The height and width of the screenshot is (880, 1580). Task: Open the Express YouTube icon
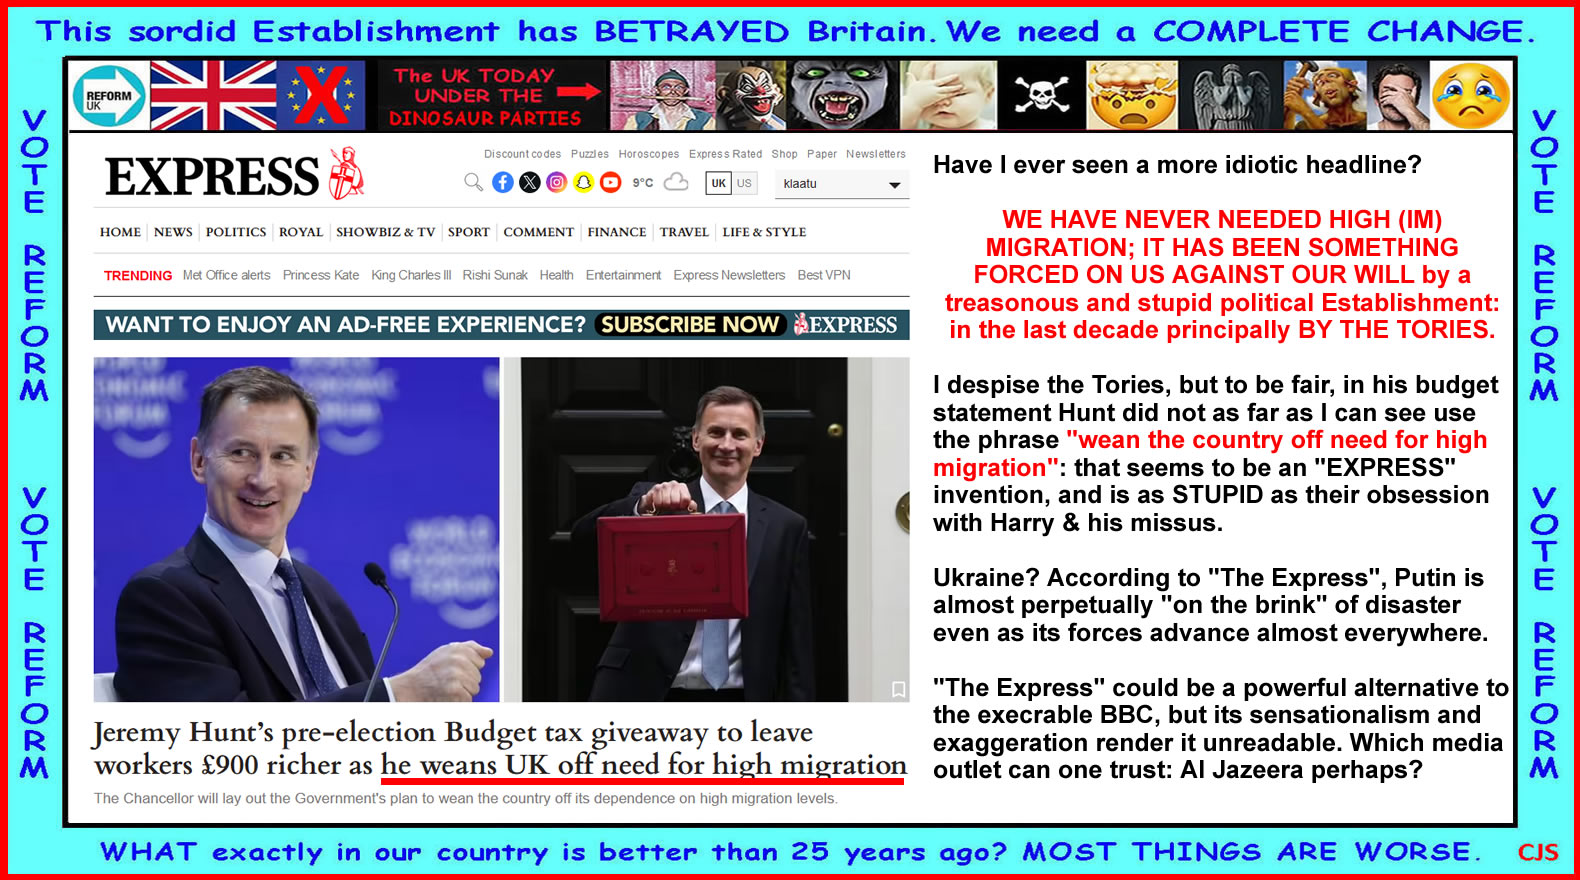pyautogui.click(x=611, y=182)
